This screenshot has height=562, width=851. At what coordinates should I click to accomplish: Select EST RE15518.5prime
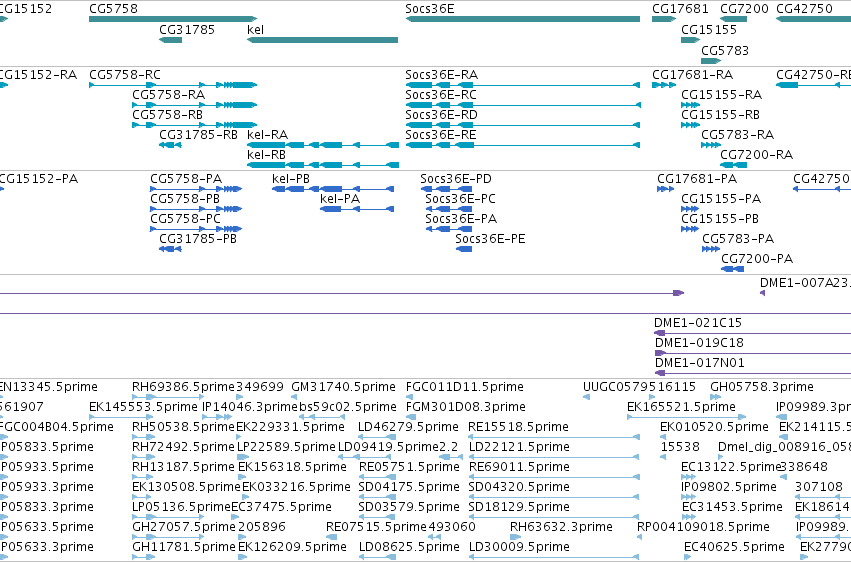(554, 437)
